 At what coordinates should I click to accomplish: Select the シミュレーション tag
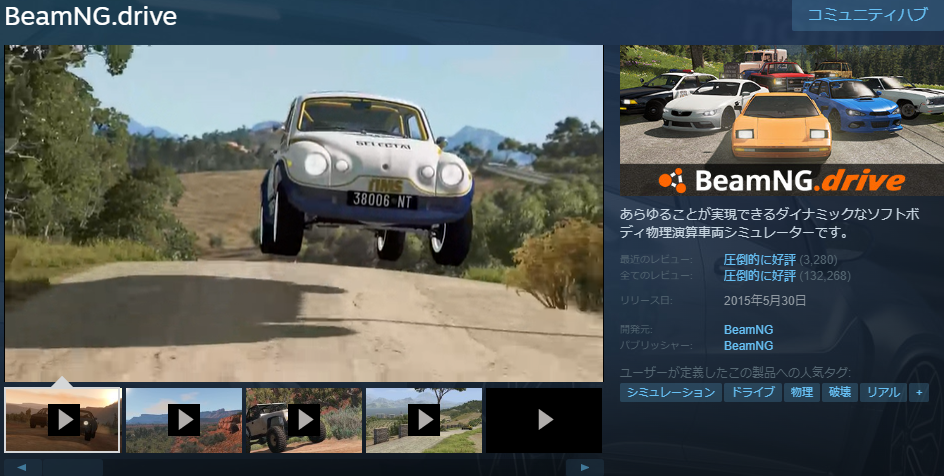coord(671,392)
